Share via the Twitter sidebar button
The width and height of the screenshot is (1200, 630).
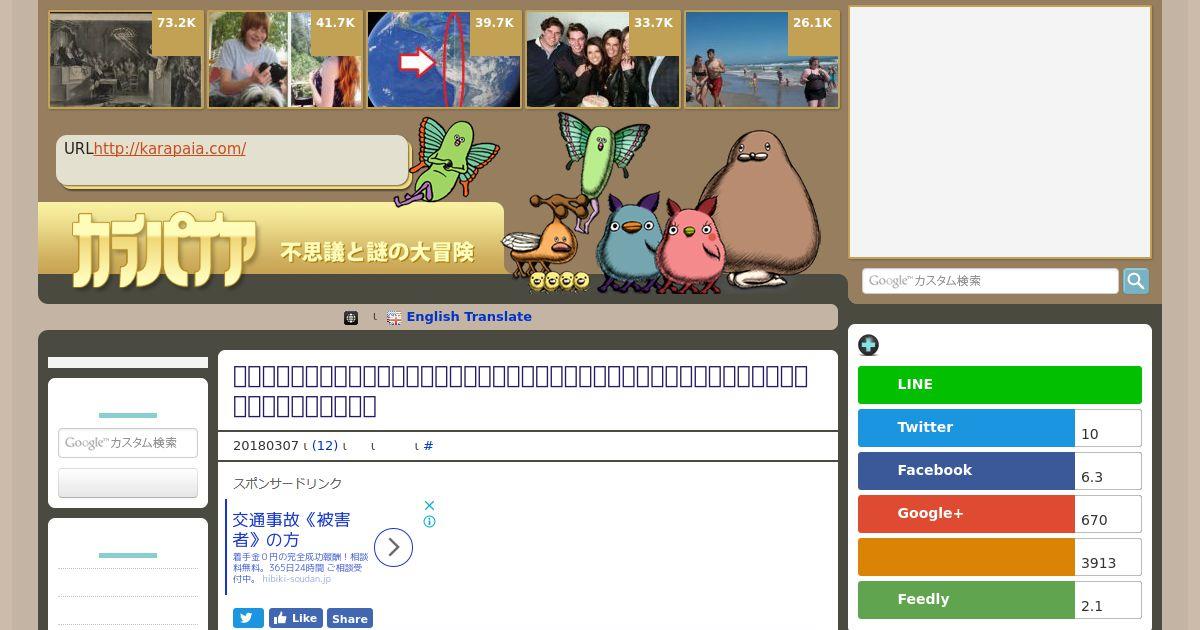coord(966,428)
